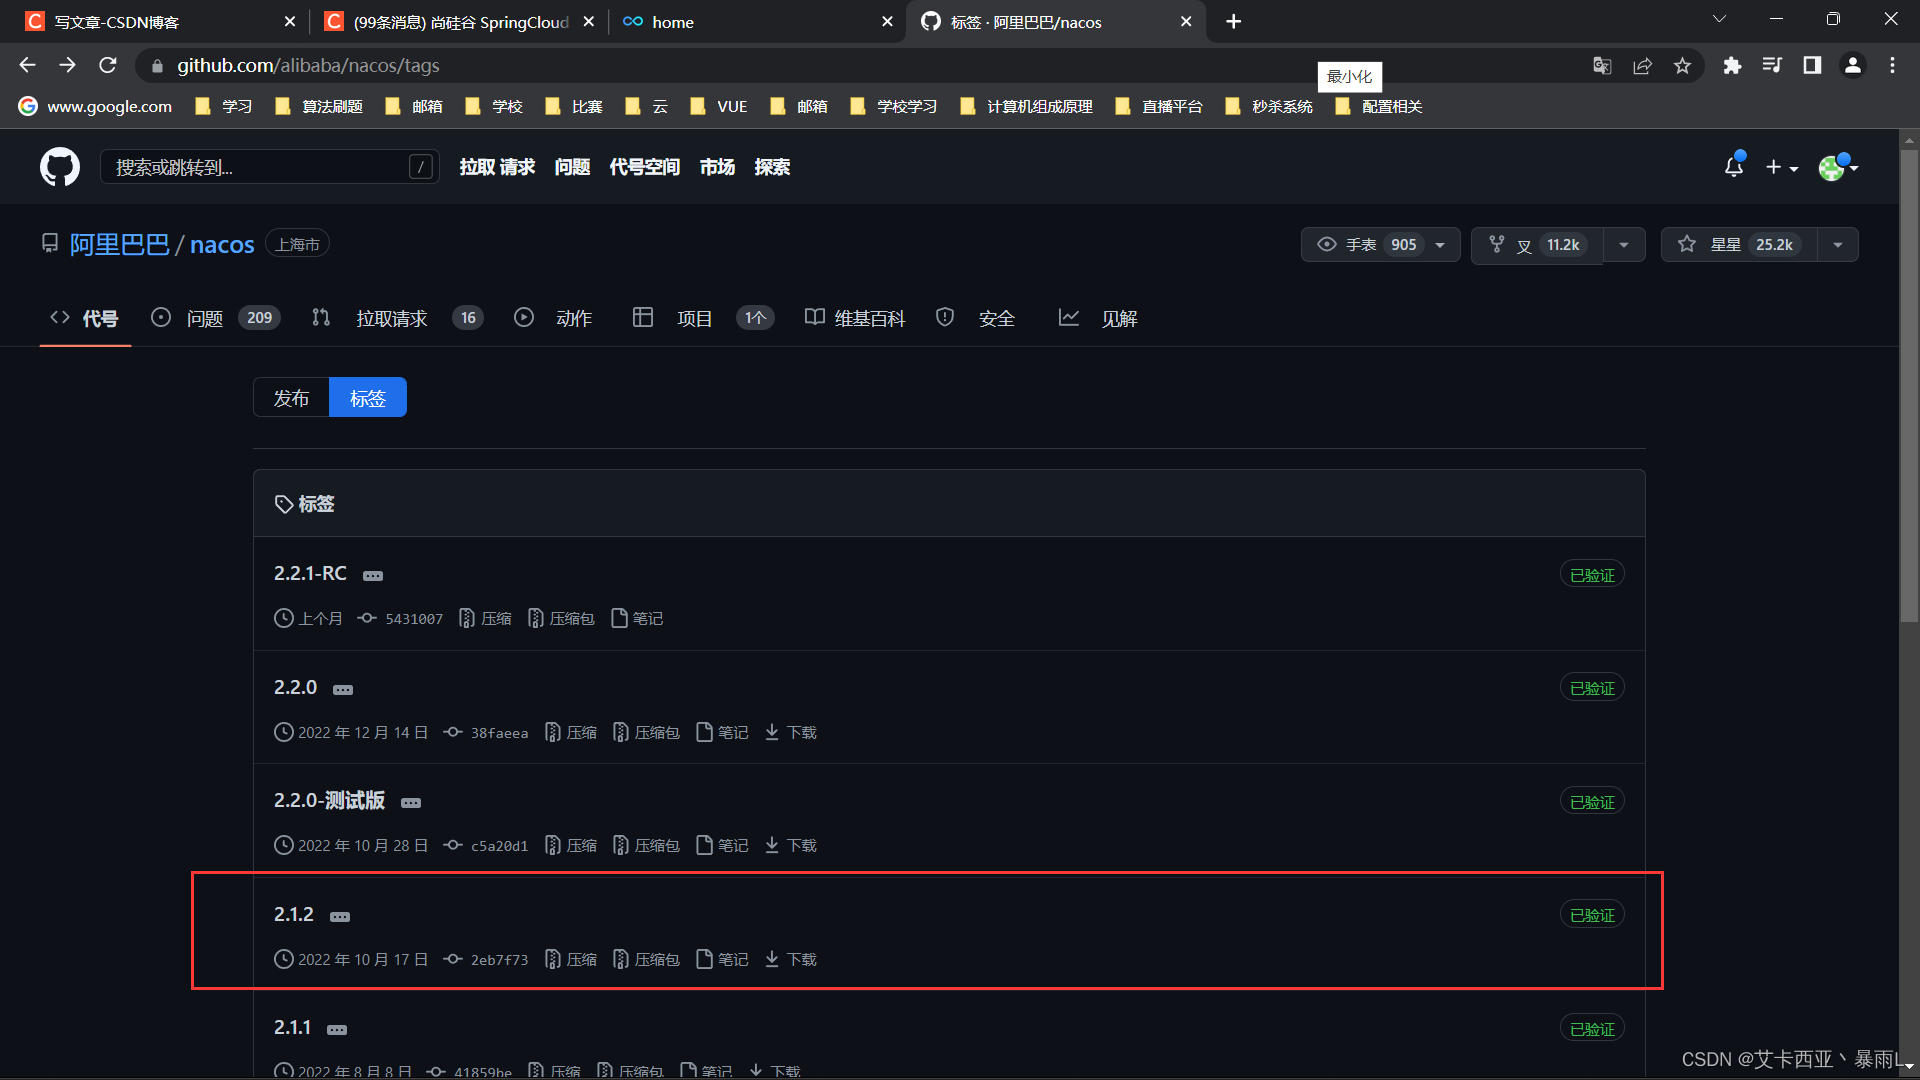Switch to the 维基百科 wiki tab
The height and width of the screenshot is (1080, 1920).
[855, 318]
